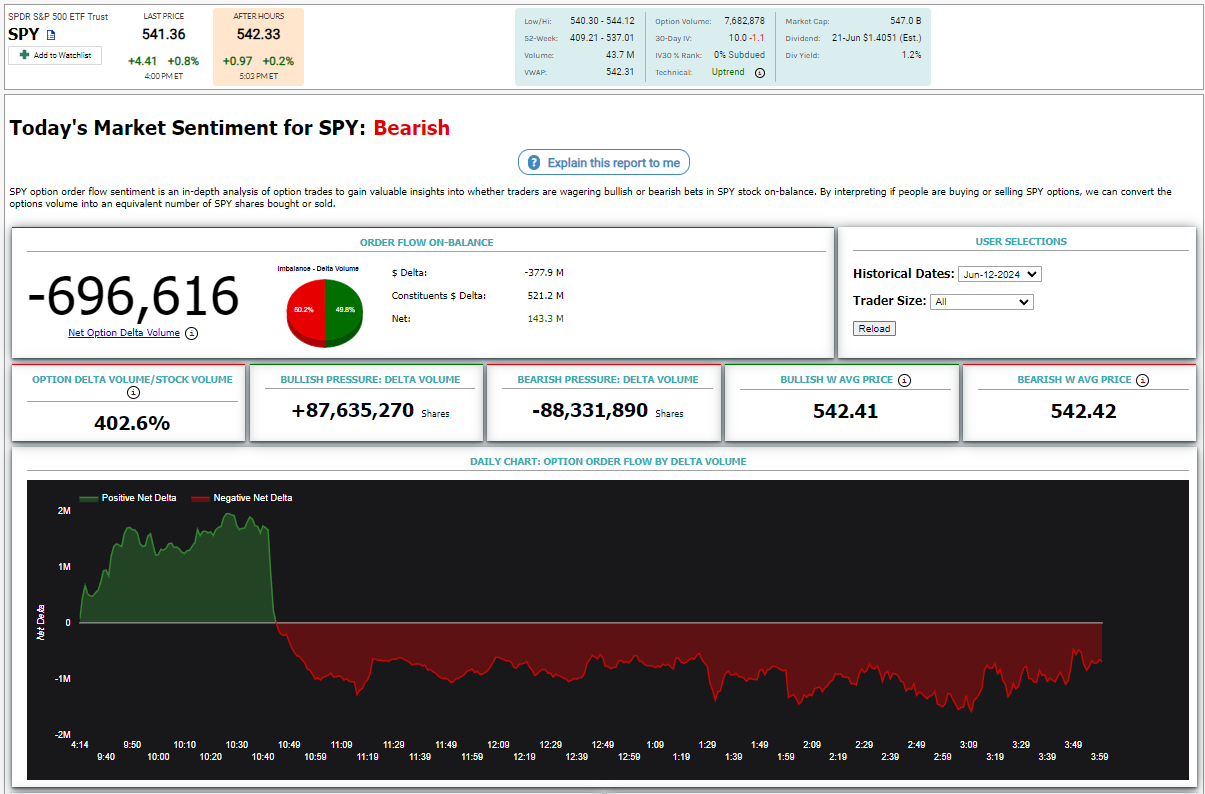
Task: Click info icon next to Net Option Delta Volume
Action: [192, 334]
